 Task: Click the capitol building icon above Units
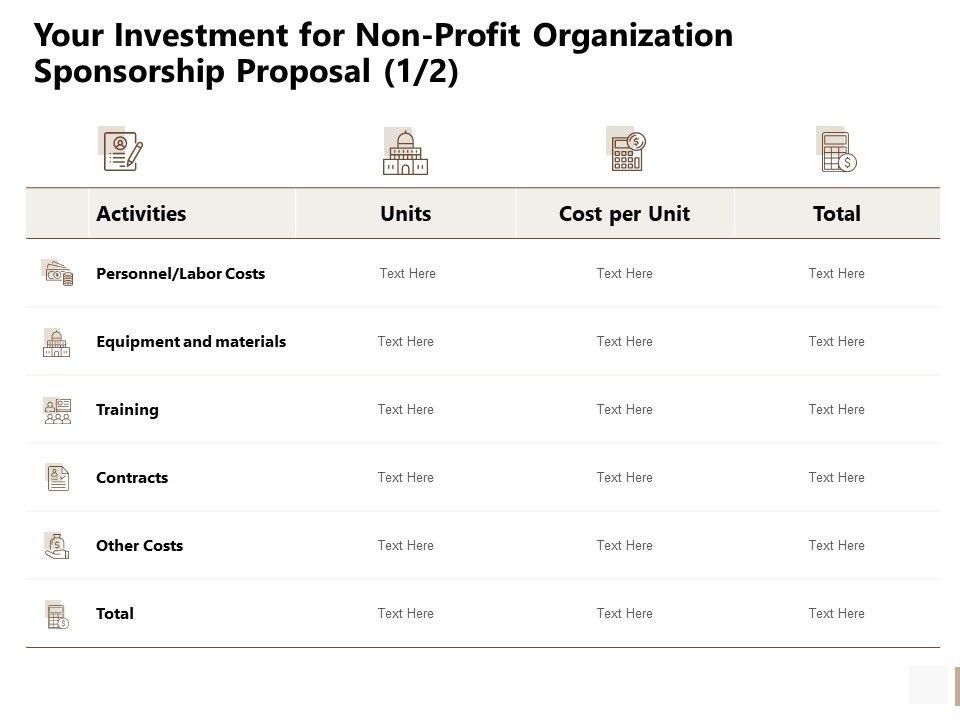point(405,152)
